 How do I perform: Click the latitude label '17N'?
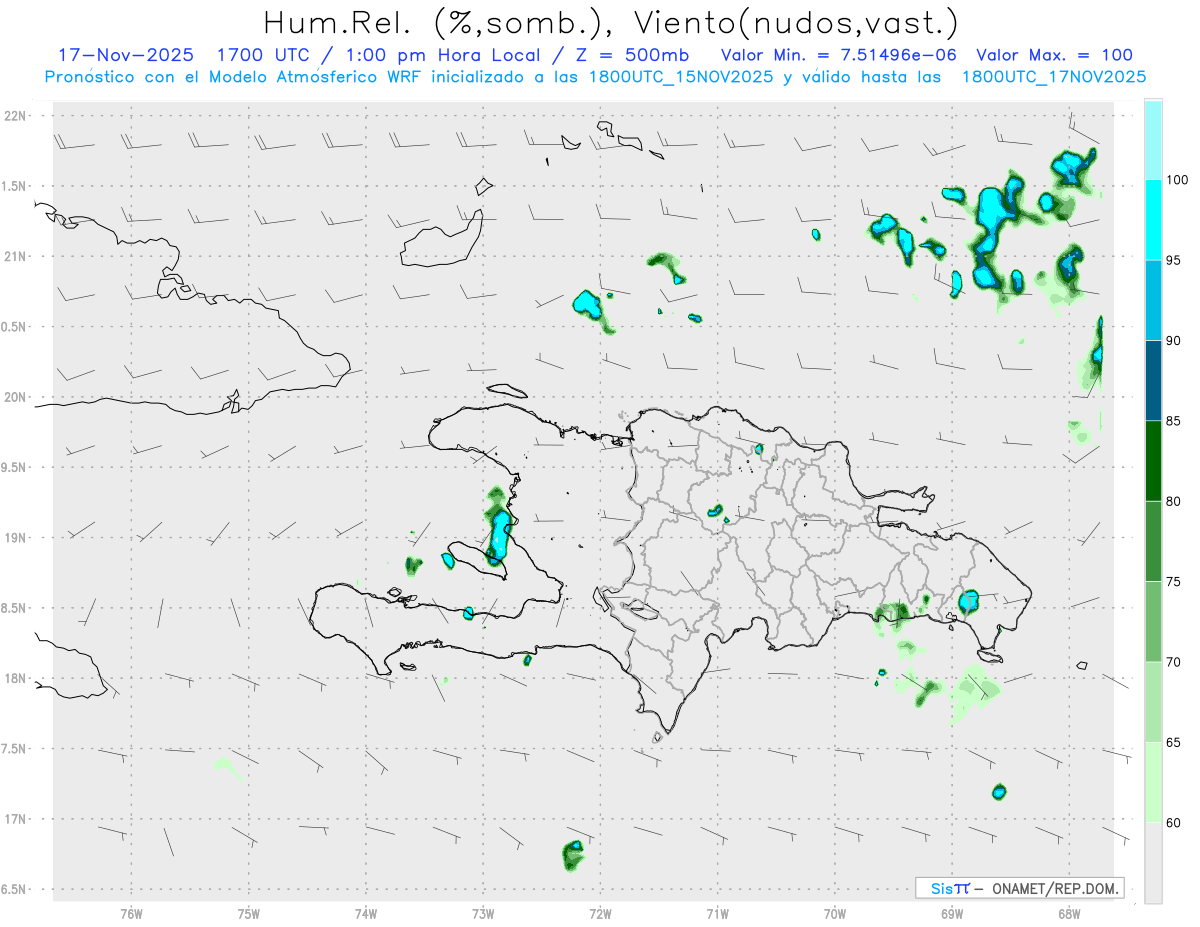pyautogui.click(x=17, y=819)
